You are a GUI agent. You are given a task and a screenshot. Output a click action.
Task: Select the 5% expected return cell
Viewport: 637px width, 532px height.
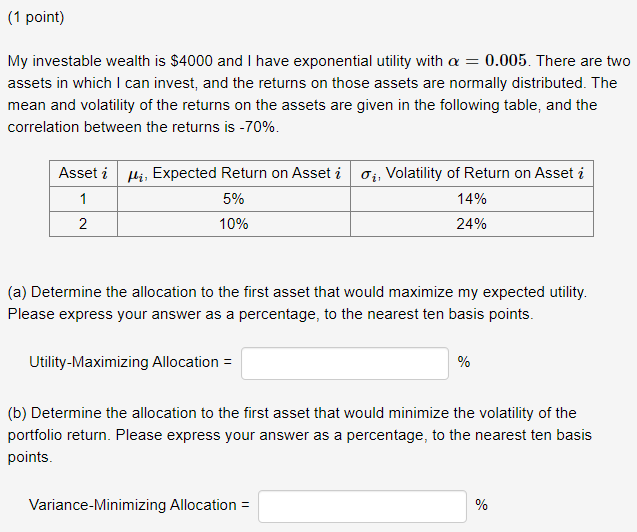[234, 199]
